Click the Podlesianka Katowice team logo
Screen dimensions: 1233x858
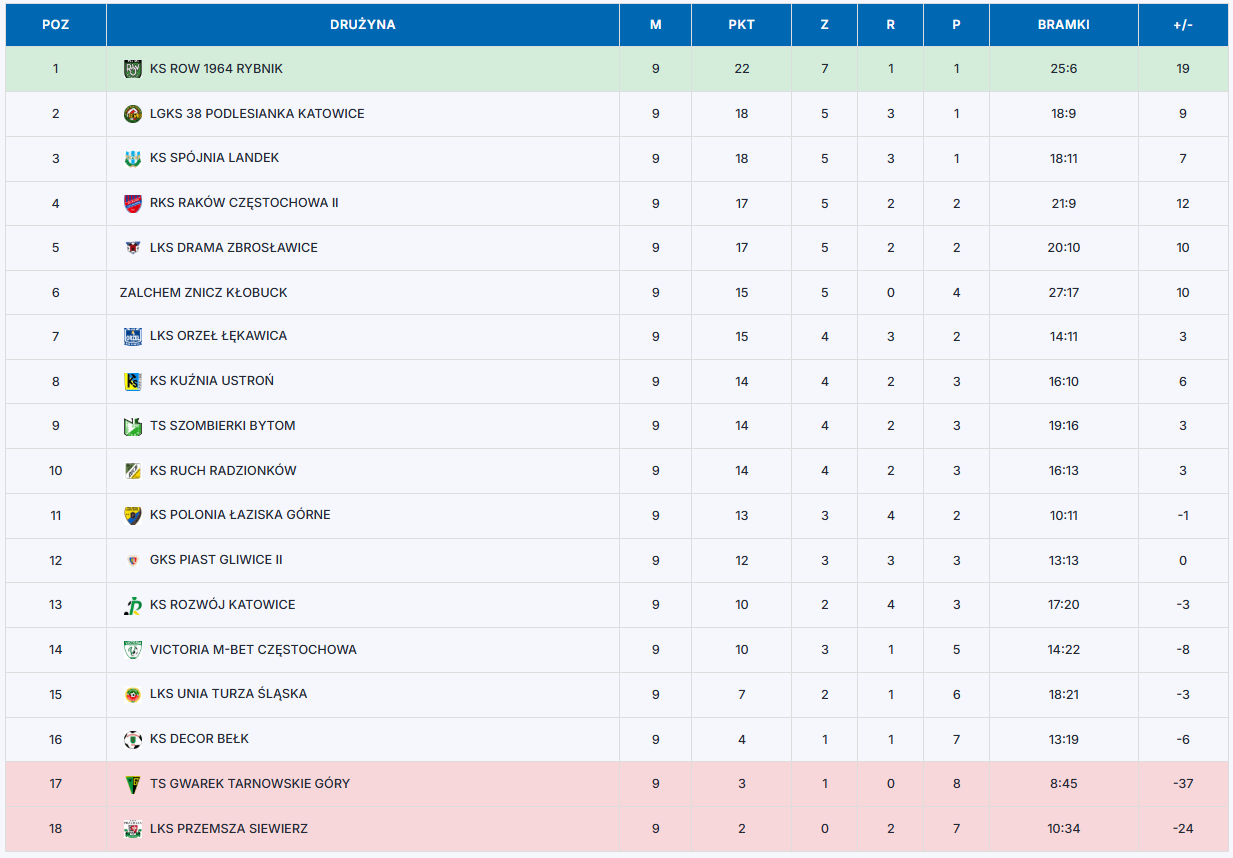coord(132,114)
